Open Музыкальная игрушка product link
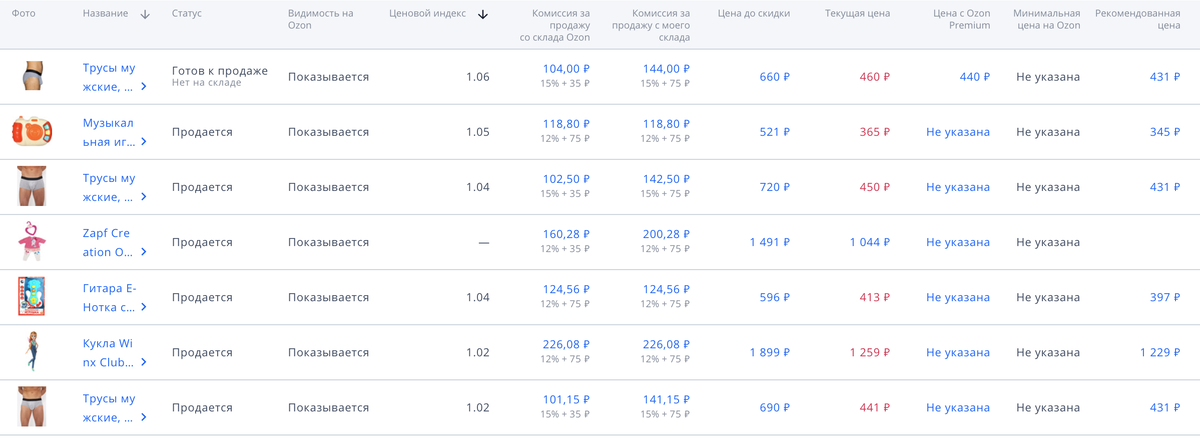 (107, 131)
